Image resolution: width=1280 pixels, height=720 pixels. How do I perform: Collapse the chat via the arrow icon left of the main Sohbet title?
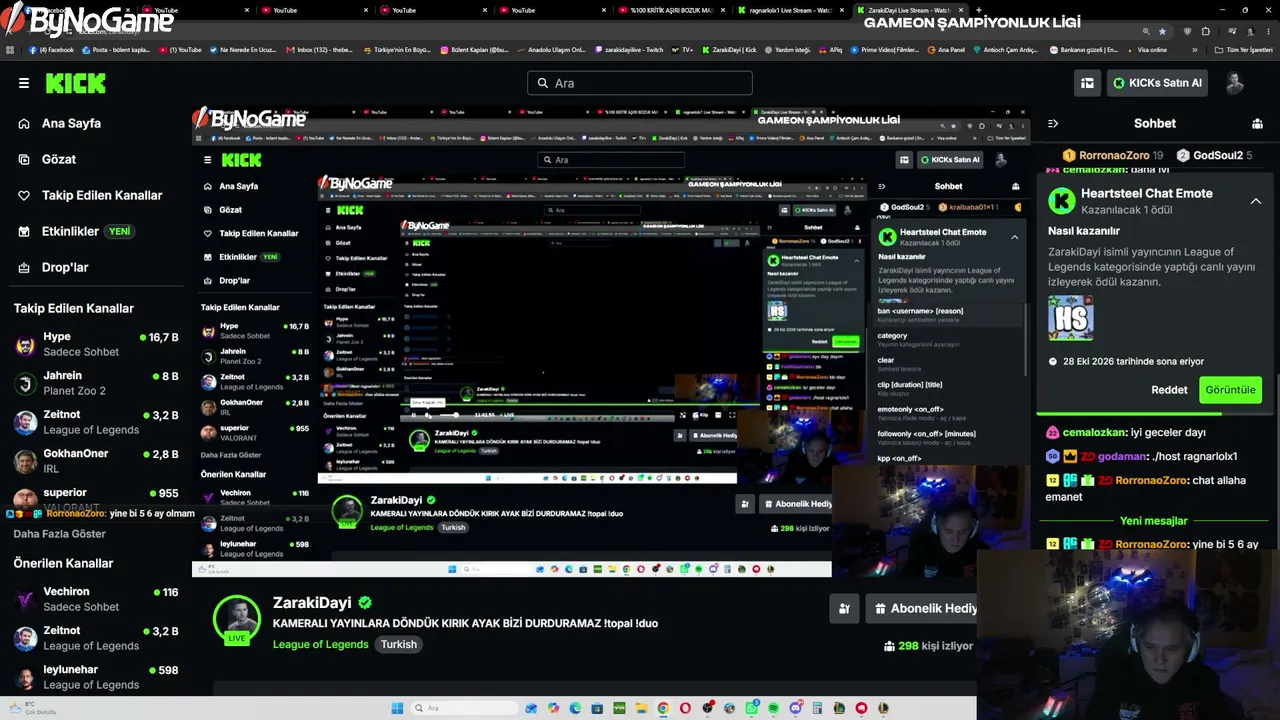coord(1053,124)
